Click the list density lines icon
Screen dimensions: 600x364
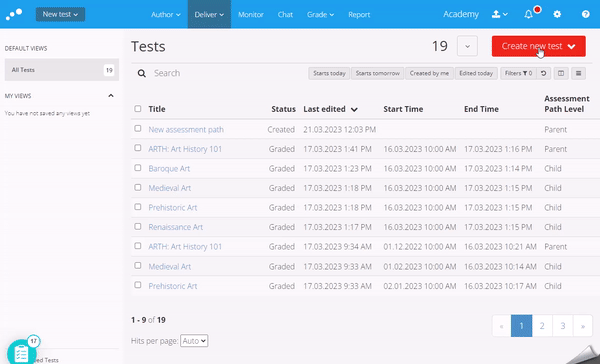tap(579, 73)
